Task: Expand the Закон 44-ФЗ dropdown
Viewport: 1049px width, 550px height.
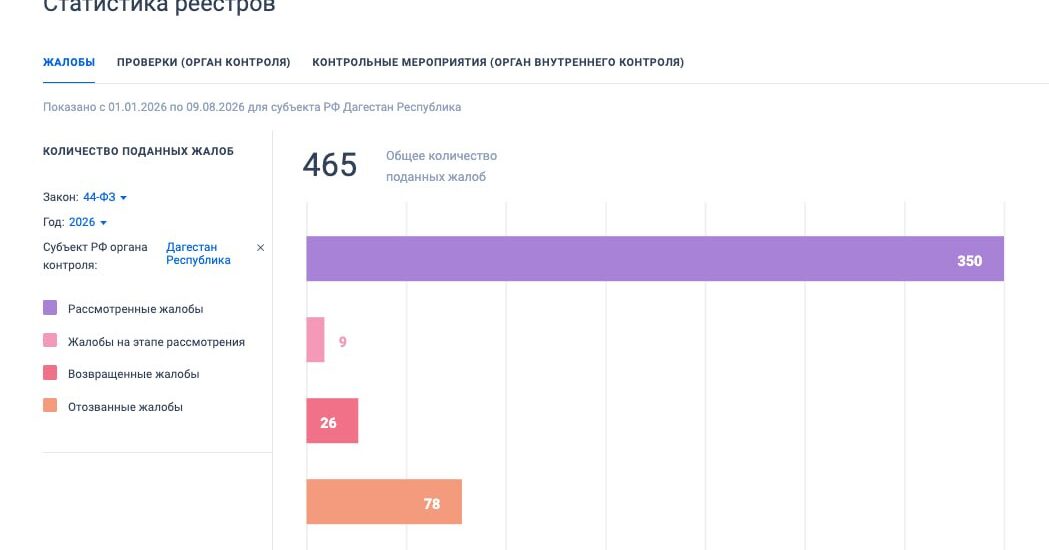Action: [105, 197]
